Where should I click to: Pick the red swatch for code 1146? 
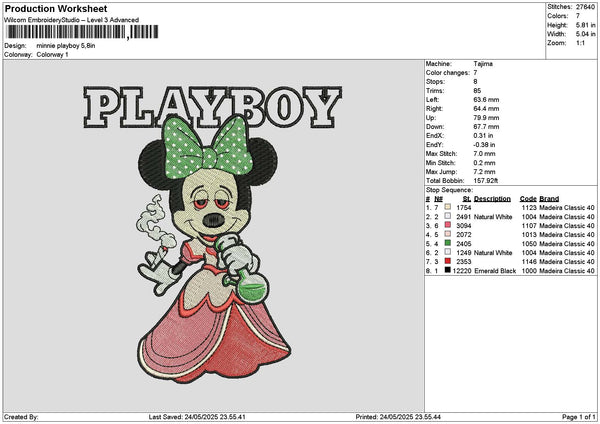coord(447,261)
